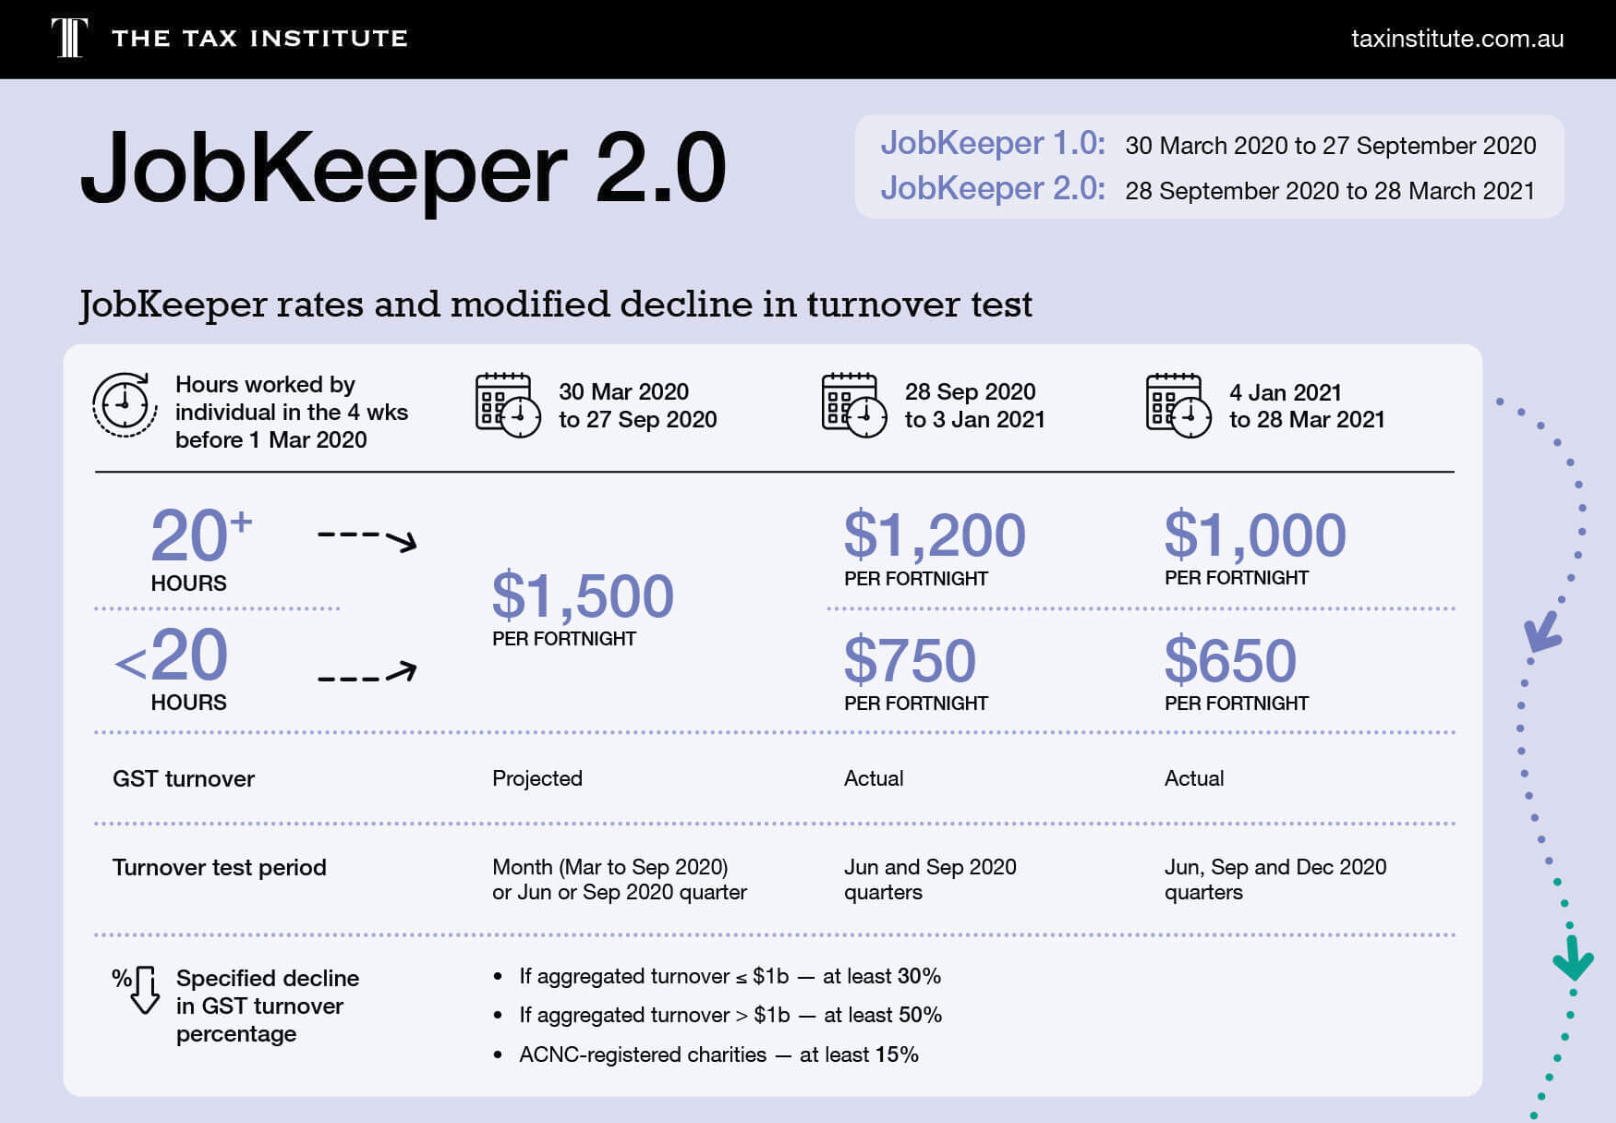Select calendar icon for 4 Jan 2021 period

coord(1178,405)
